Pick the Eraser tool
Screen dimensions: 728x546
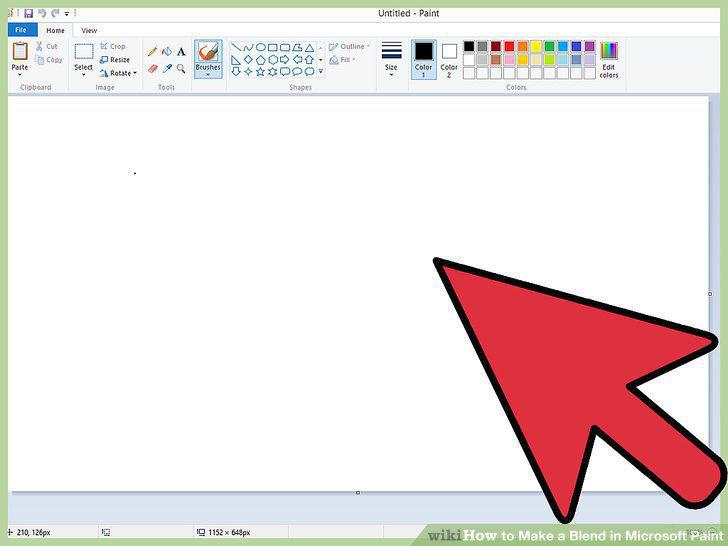152,69
